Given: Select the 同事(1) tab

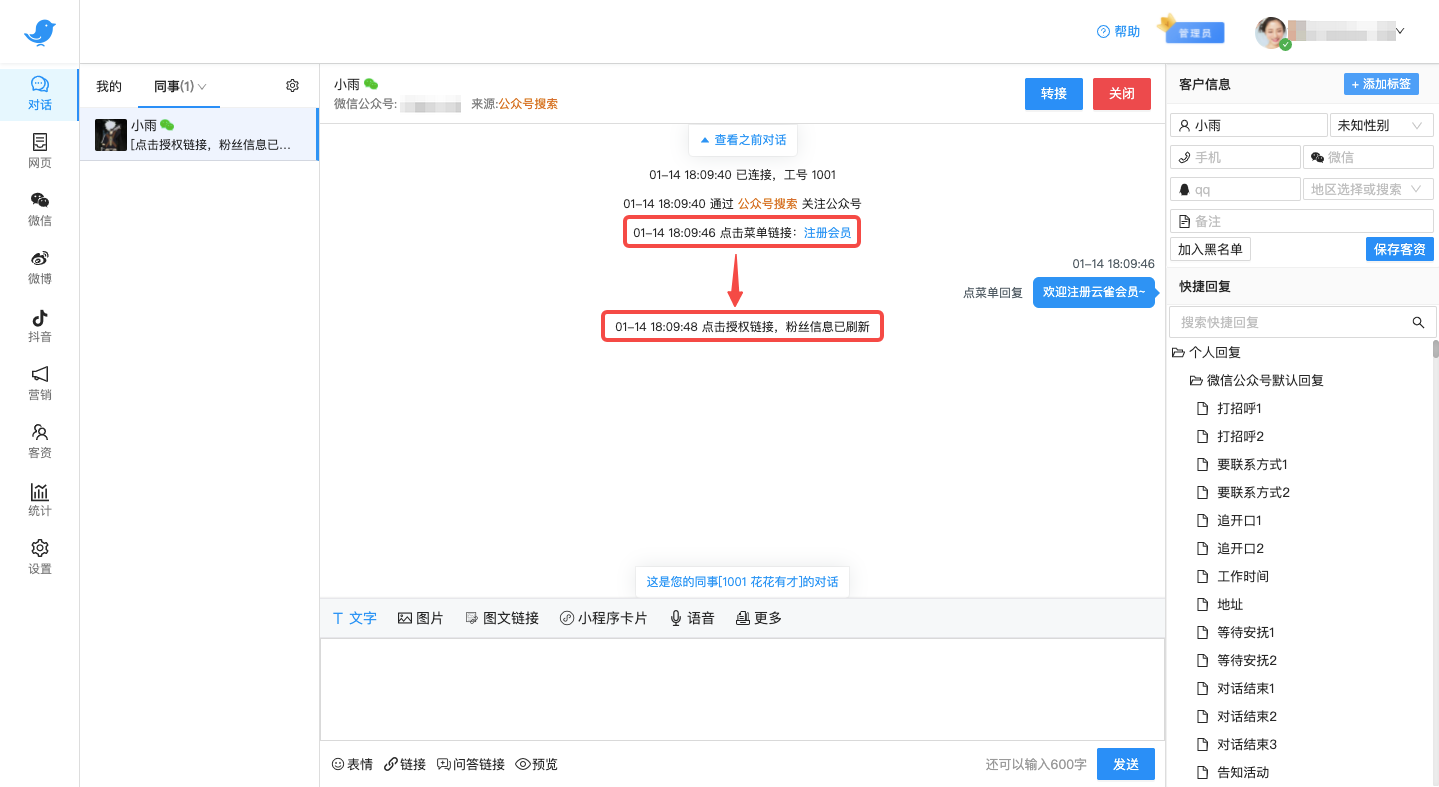Looking at the screenshot, I should click(x=172, y=86).
